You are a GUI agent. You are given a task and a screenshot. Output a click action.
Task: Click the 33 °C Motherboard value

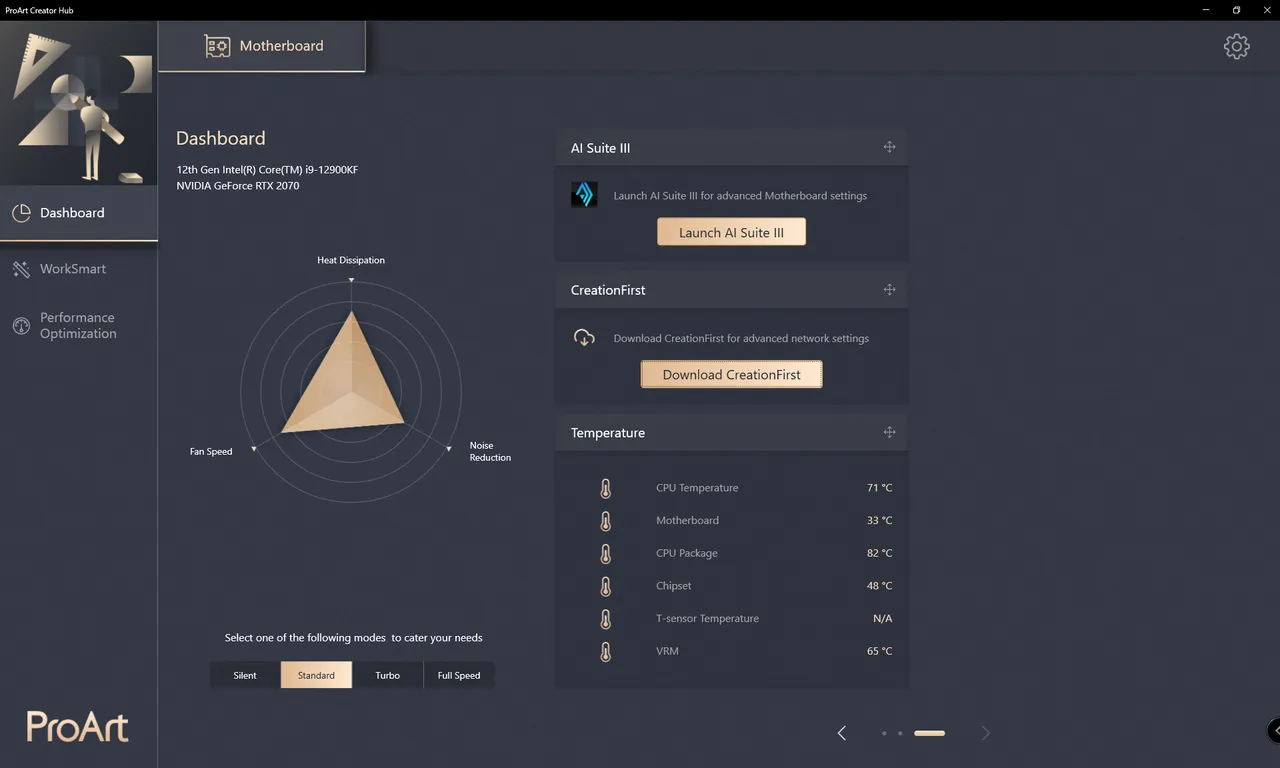(879, 521)
